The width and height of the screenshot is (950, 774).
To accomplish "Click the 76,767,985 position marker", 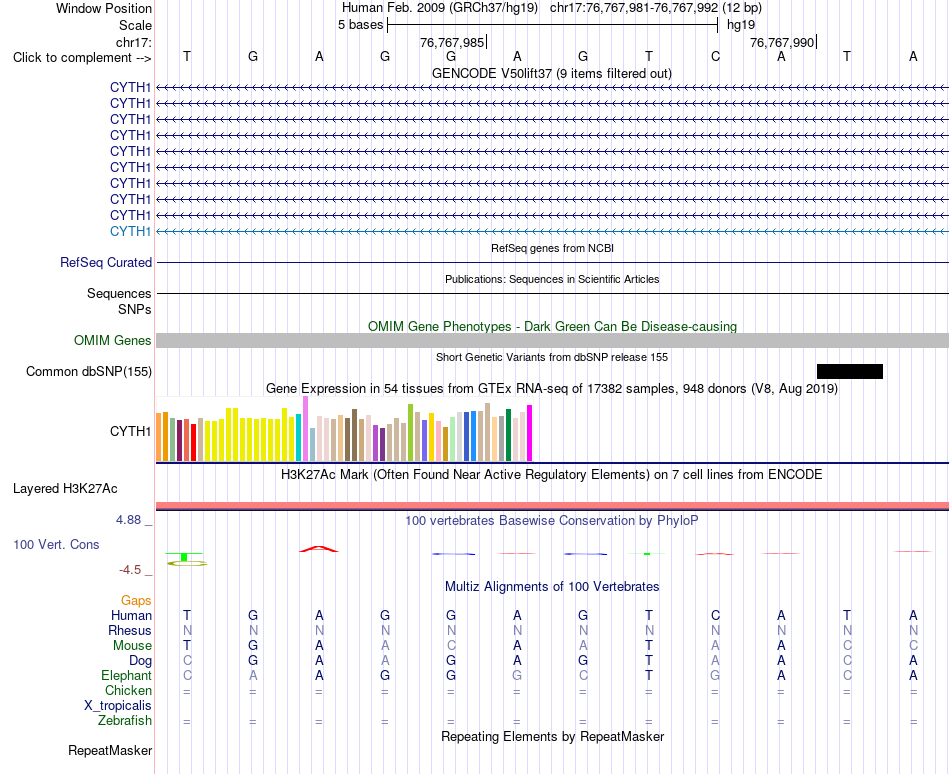I will click(452, 42).
